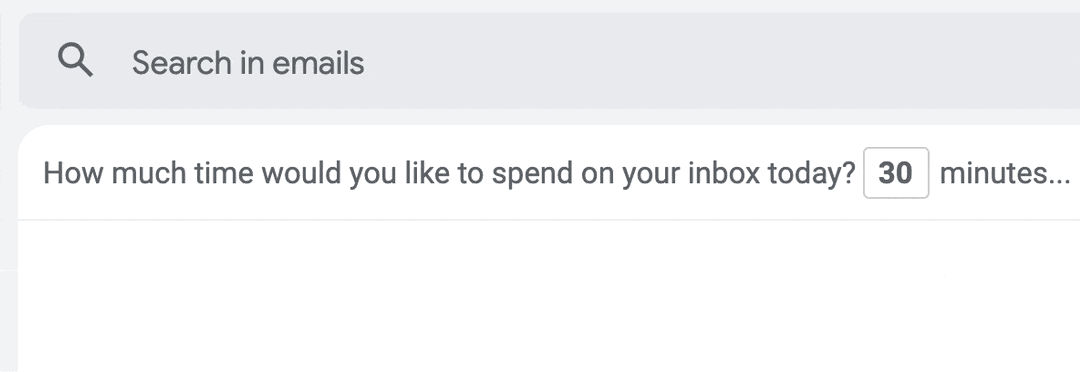Click the 'How much time' question text
1080x372 pixels.
tap(449, 173)
